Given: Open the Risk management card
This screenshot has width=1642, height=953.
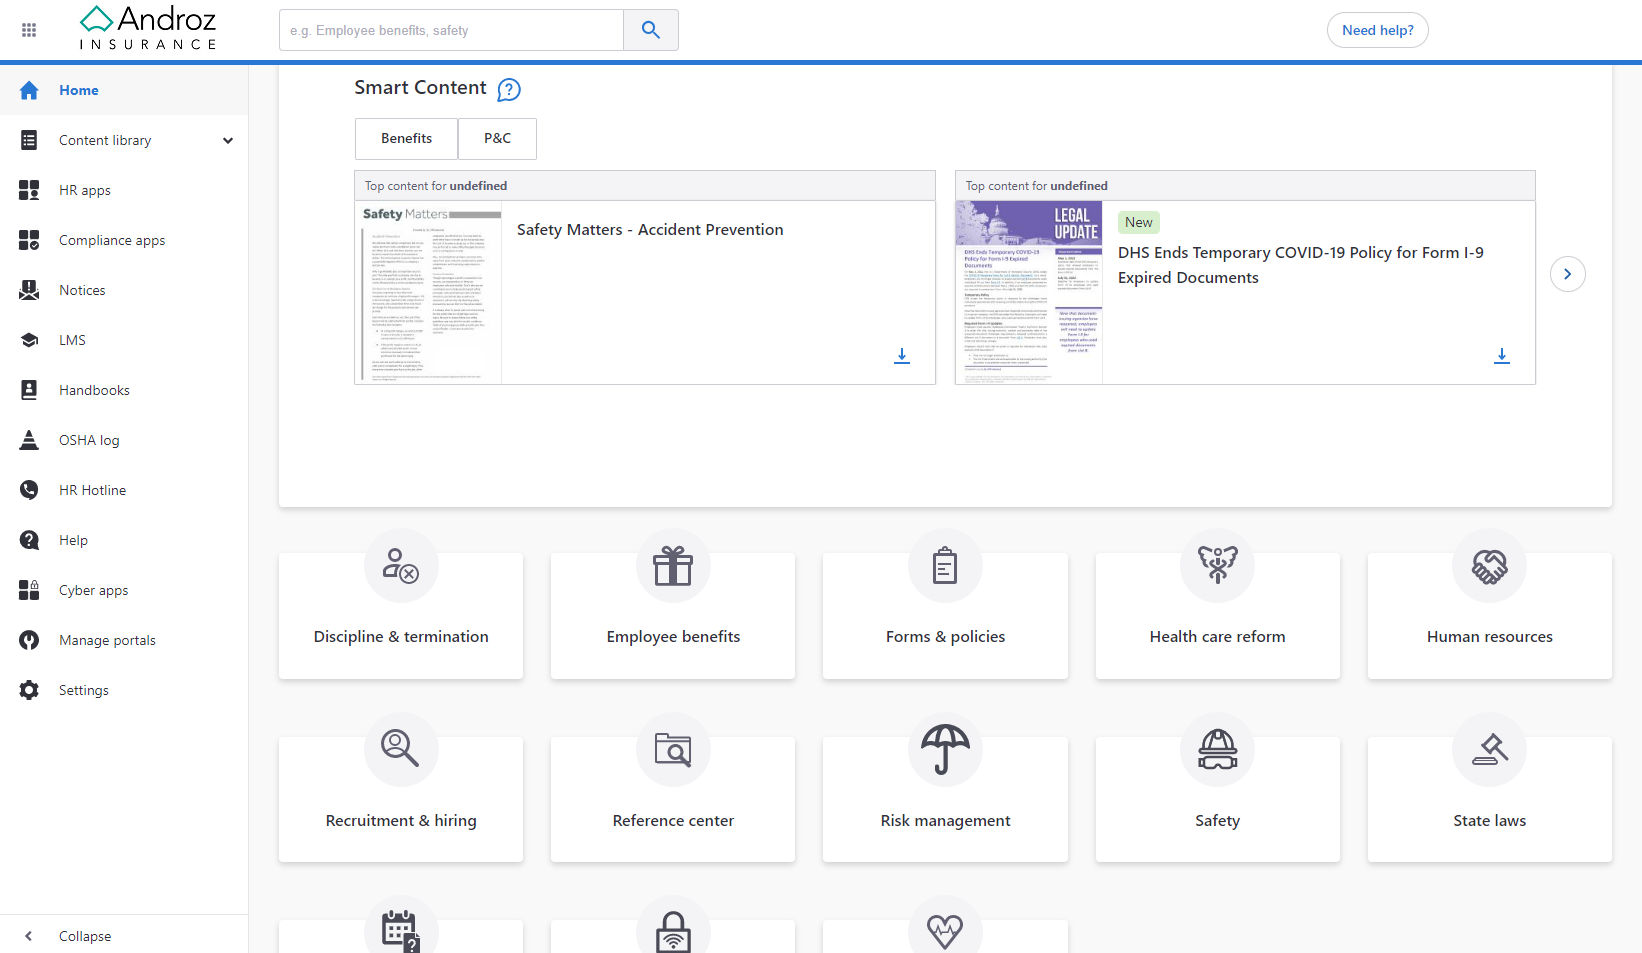Looking at the screenshot, I should pyautogui.click(x=945, y=799).
